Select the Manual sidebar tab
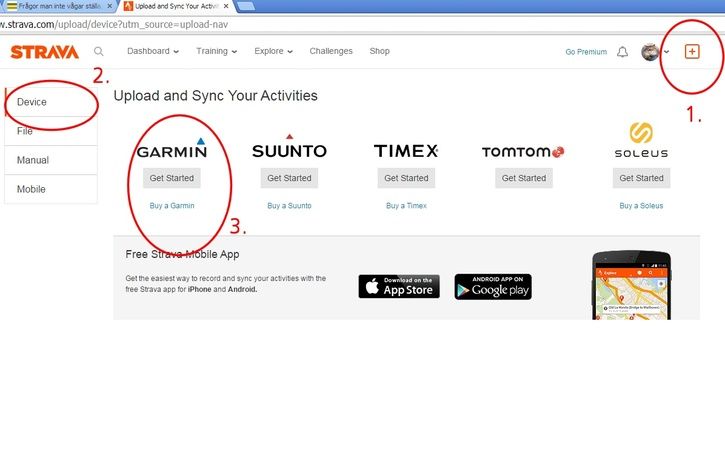The height and width of the screenshot is (456, 725). 51,160
